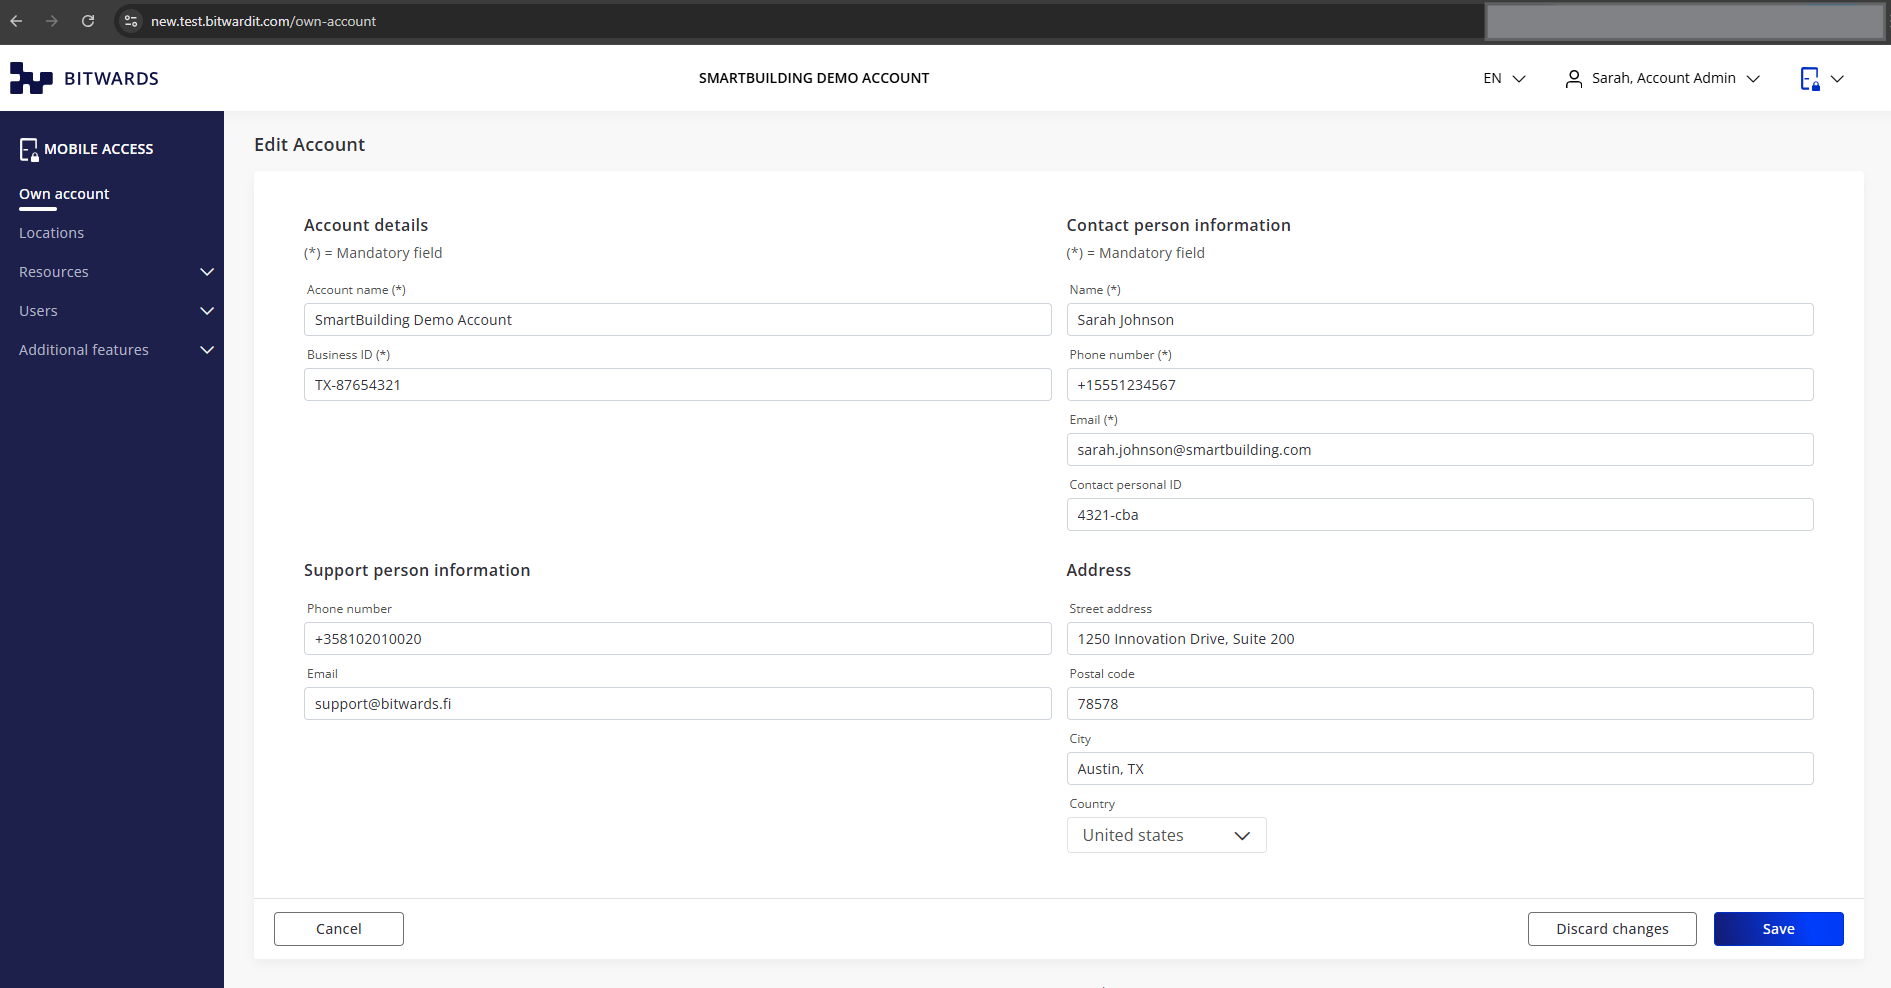Viewport: 1891px width, 988px height.
Task: Click the Postal code field 78578
Action: (x=1440, y=704)
